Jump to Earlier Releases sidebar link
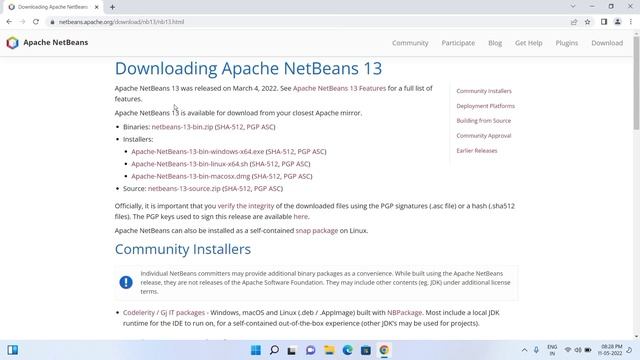Image resolution: width=640 pixels, height=360 pixels. (477, 151)
